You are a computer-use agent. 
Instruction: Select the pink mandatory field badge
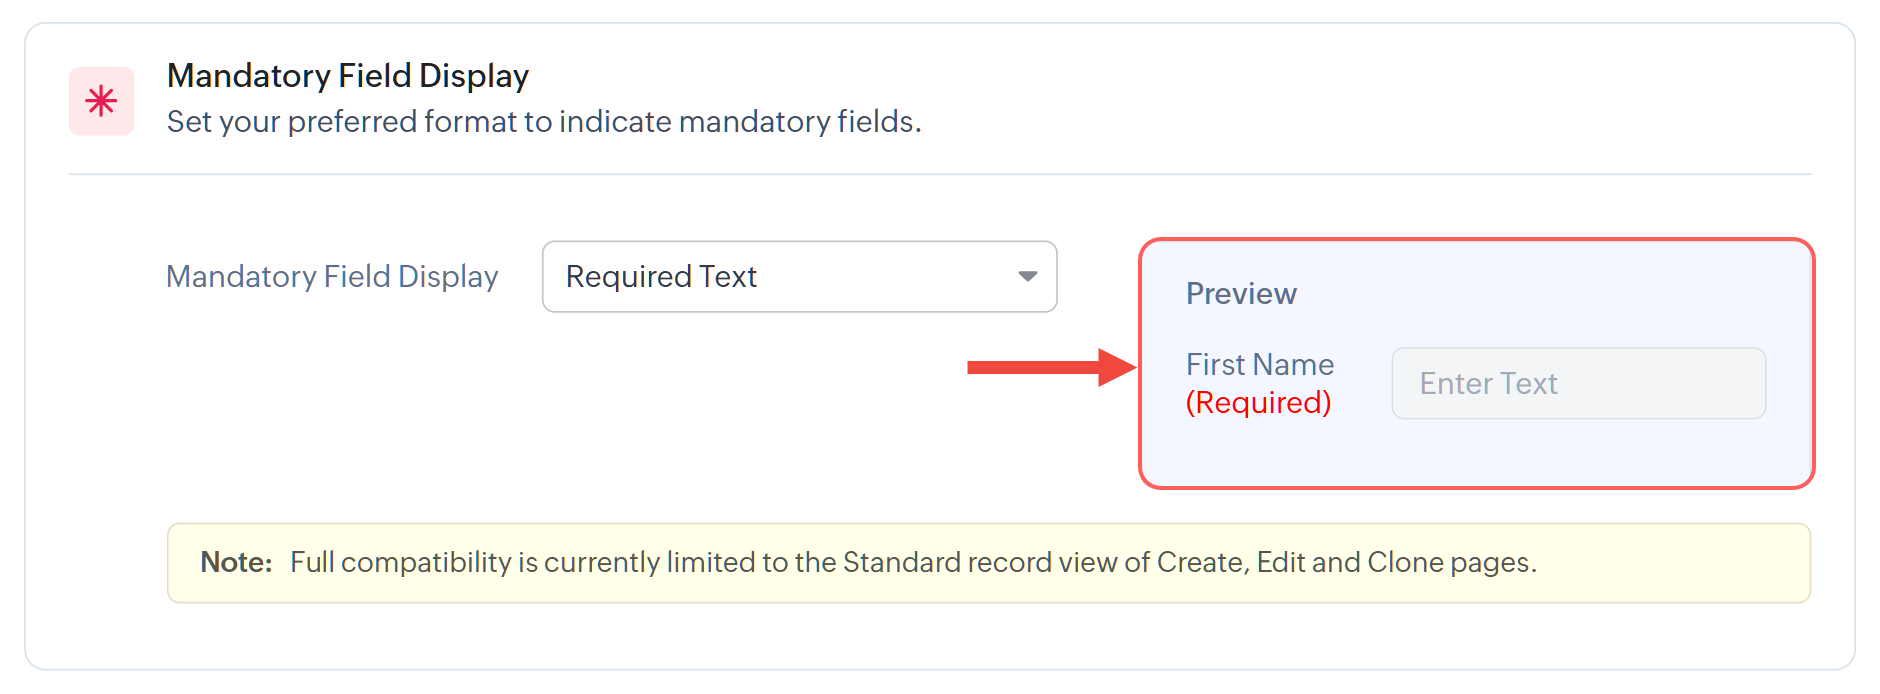100,100
